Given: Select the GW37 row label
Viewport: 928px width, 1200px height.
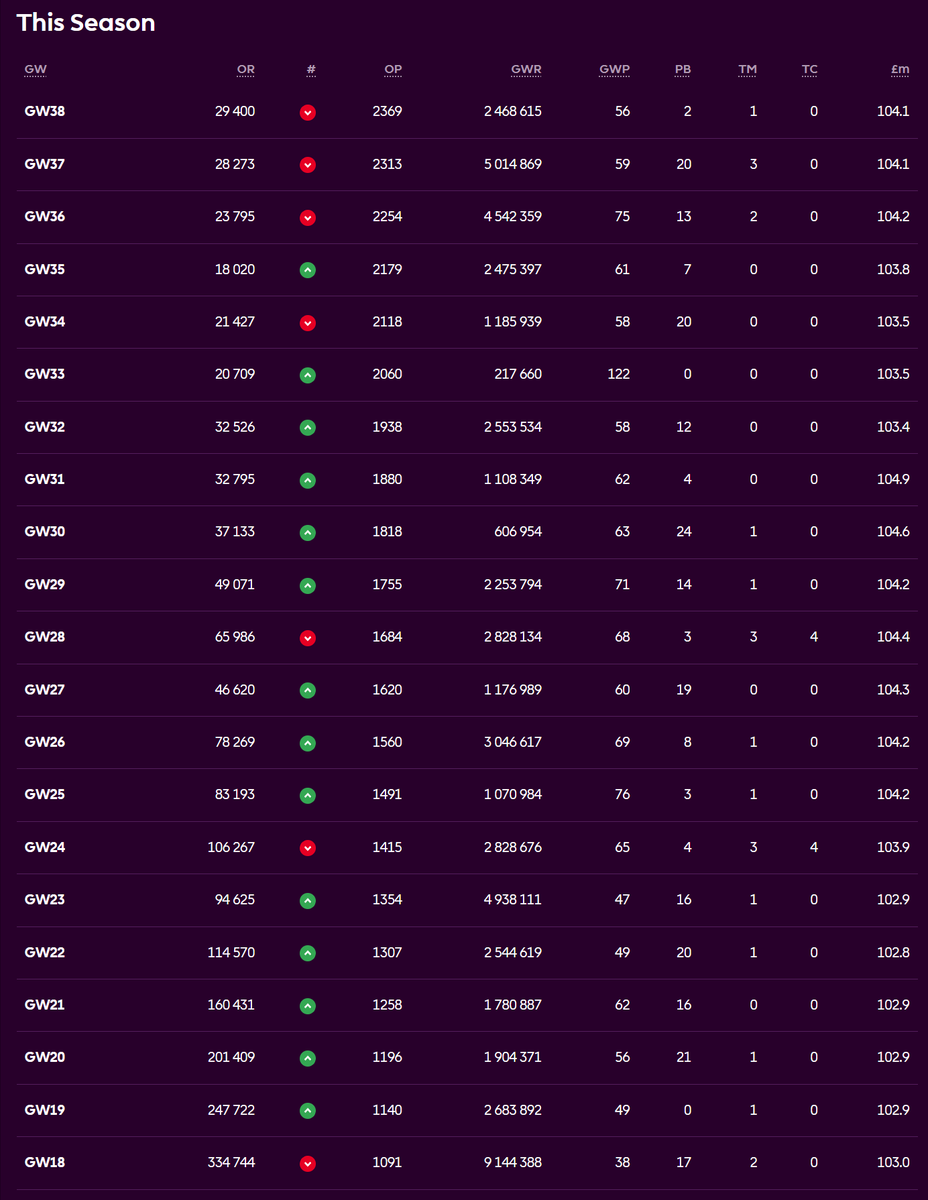Looking at the screenshot, I should [45, 164].
